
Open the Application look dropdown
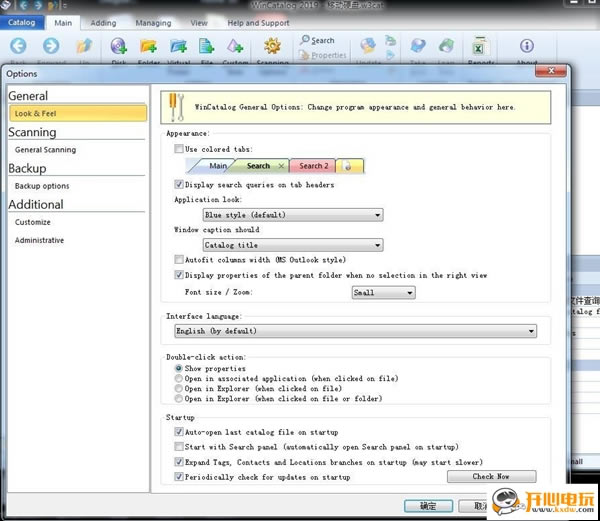(x=292, y=214)
